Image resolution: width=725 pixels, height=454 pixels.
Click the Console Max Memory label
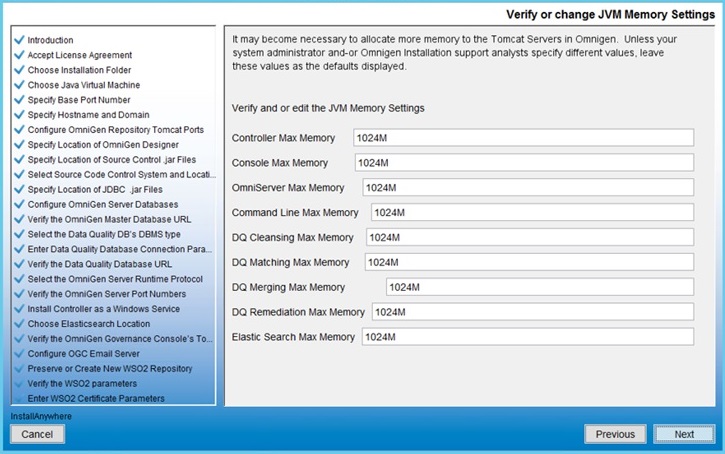280,163
